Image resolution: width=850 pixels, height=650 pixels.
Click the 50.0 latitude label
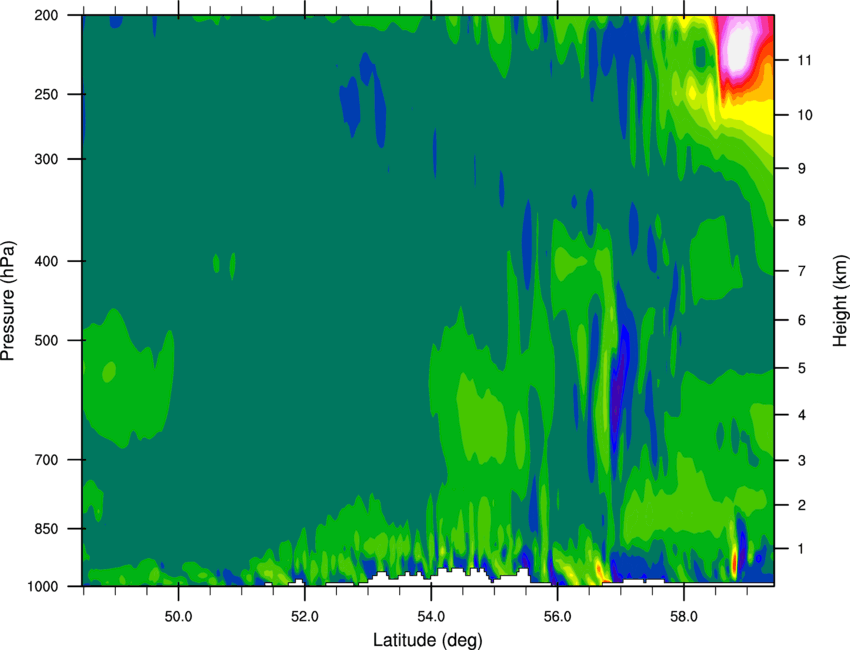(x=178, y=617)
